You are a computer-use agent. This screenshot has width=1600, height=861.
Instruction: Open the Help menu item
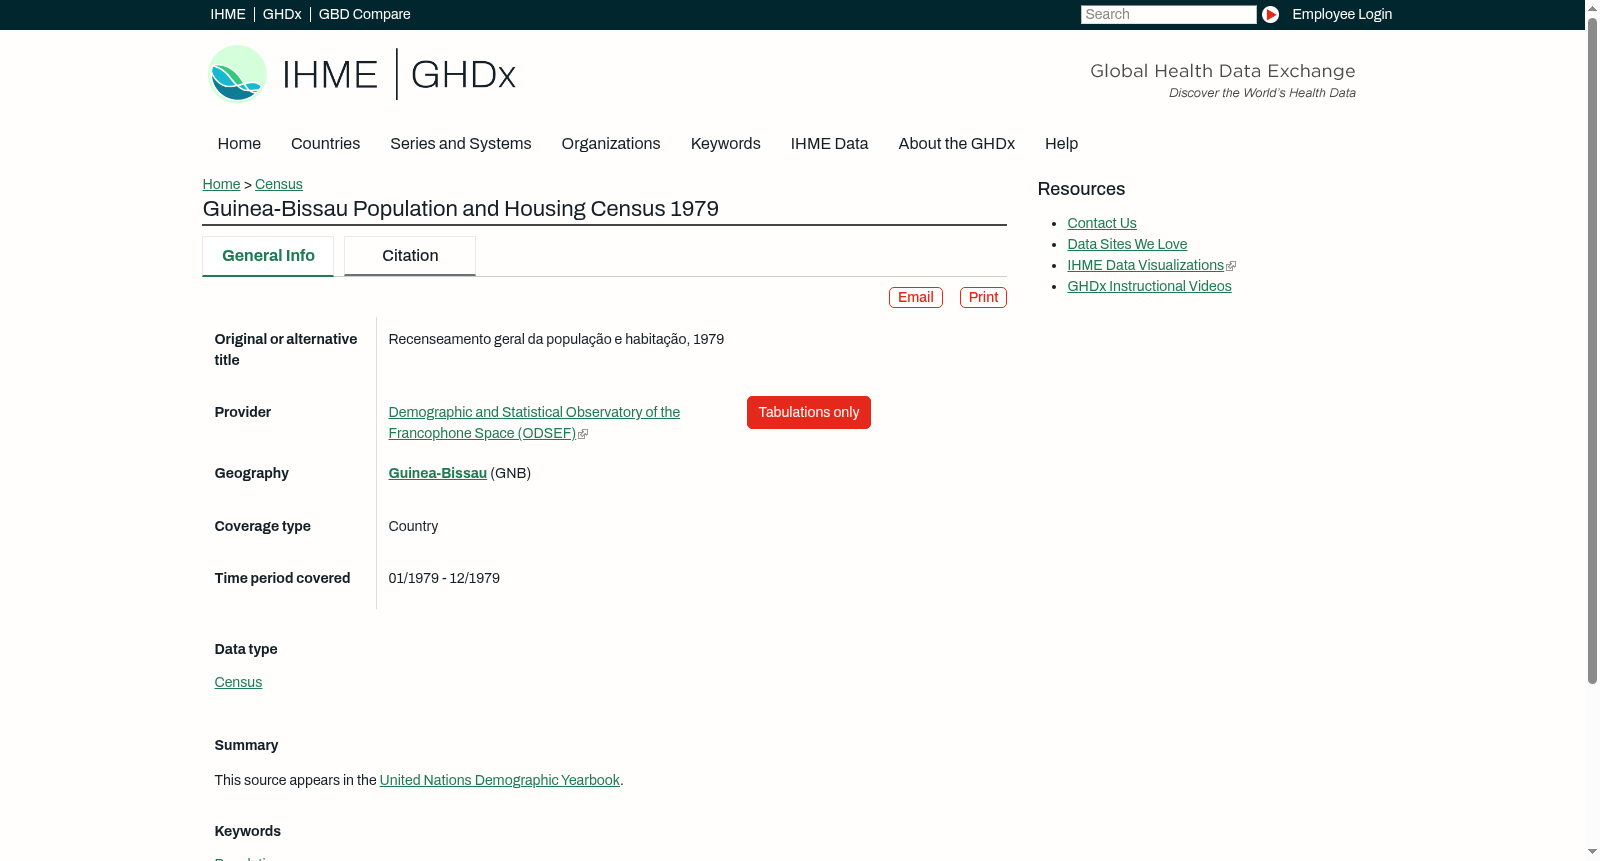tap(1062, 144)
